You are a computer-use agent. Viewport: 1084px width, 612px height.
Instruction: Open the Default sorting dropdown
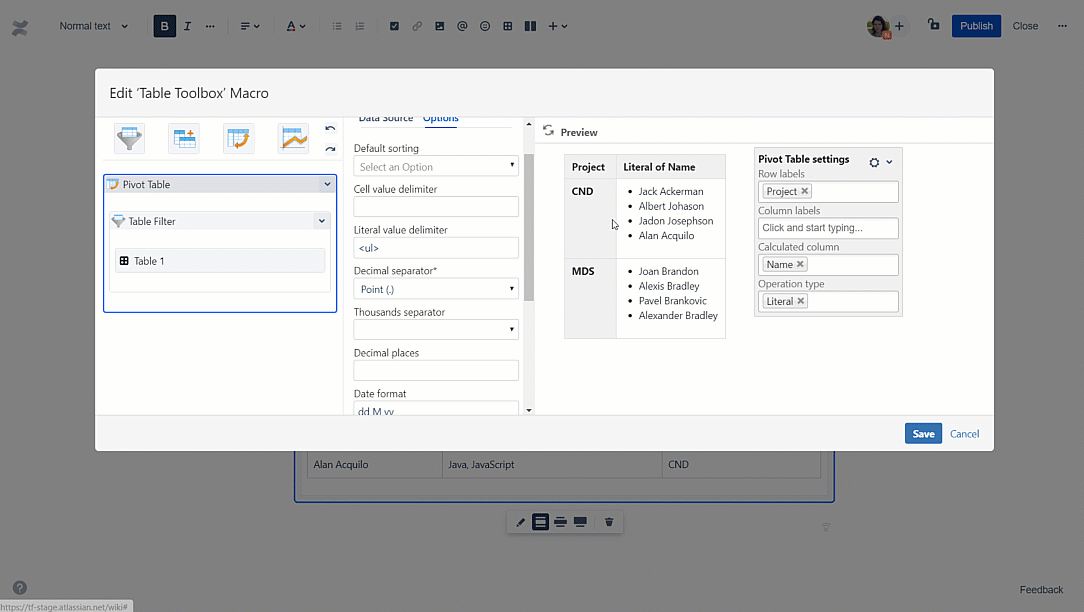tap(435, 165)
